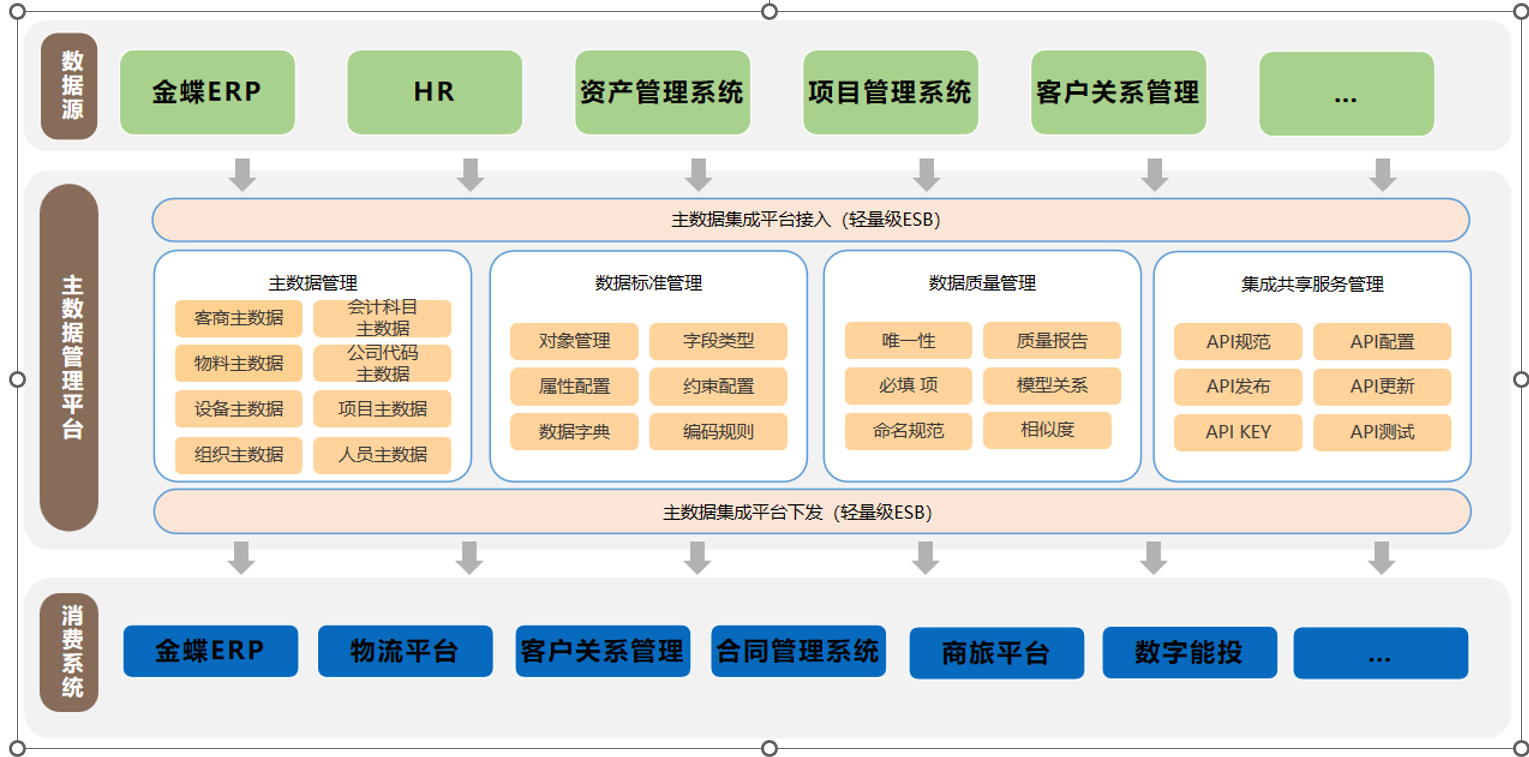
Task: Click the 编码规则 item
Action: 718,432
